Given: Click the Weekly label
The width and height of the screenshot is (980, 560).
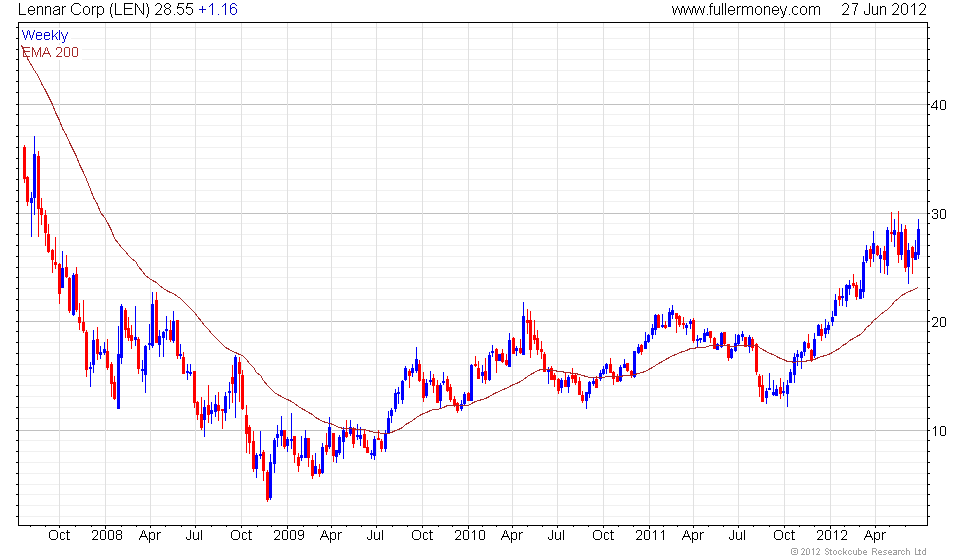Looking at the screenshot, I should pyautogui.click(x=45, y=36).
